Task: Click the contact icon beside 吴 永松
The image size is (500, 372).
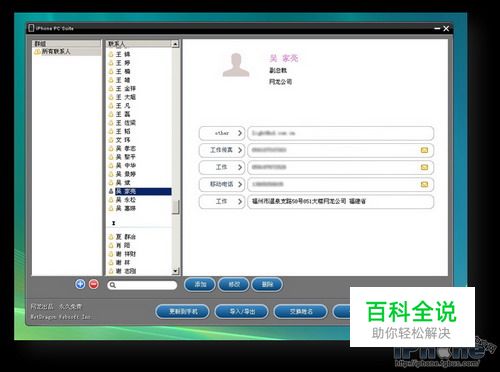Action: pos(111,200)
